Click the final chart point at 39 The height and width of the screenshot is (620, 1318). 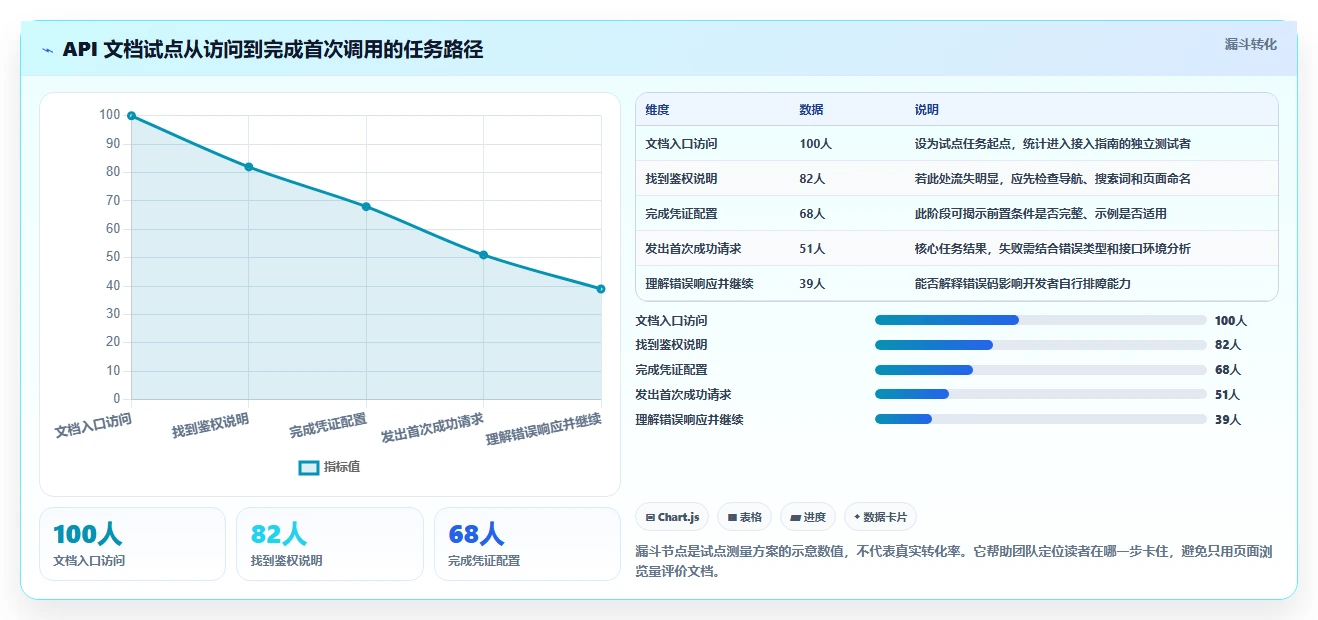coord(601,289)
